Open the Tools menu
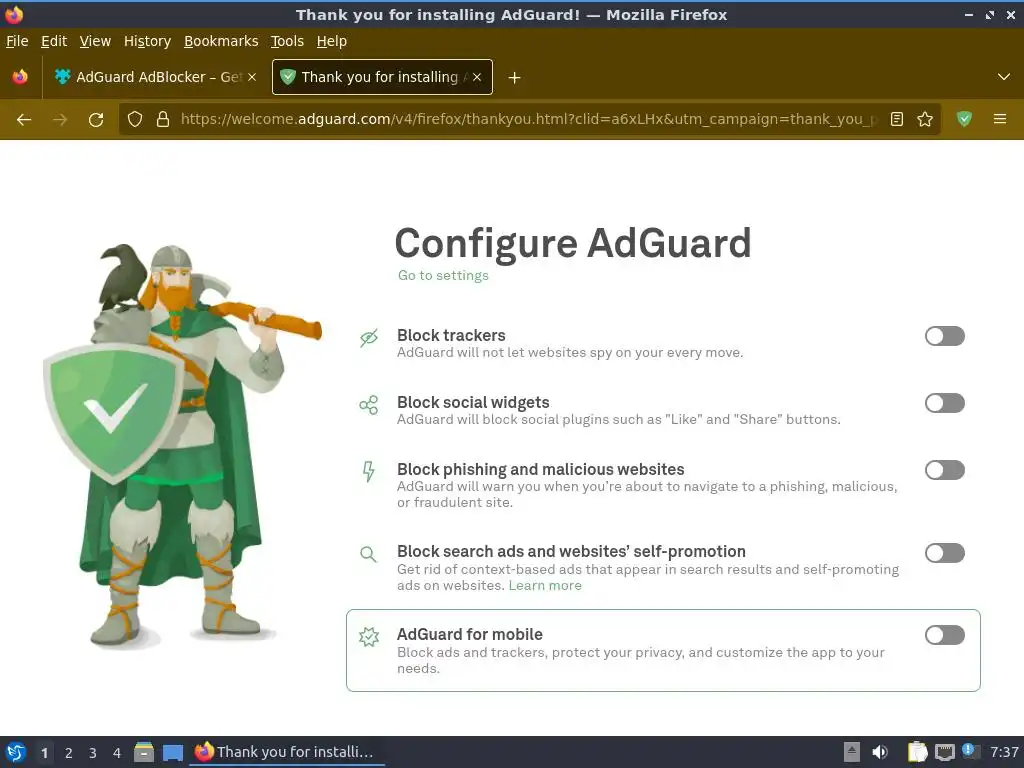This screenshot has height=768, width=1024. 287,41
